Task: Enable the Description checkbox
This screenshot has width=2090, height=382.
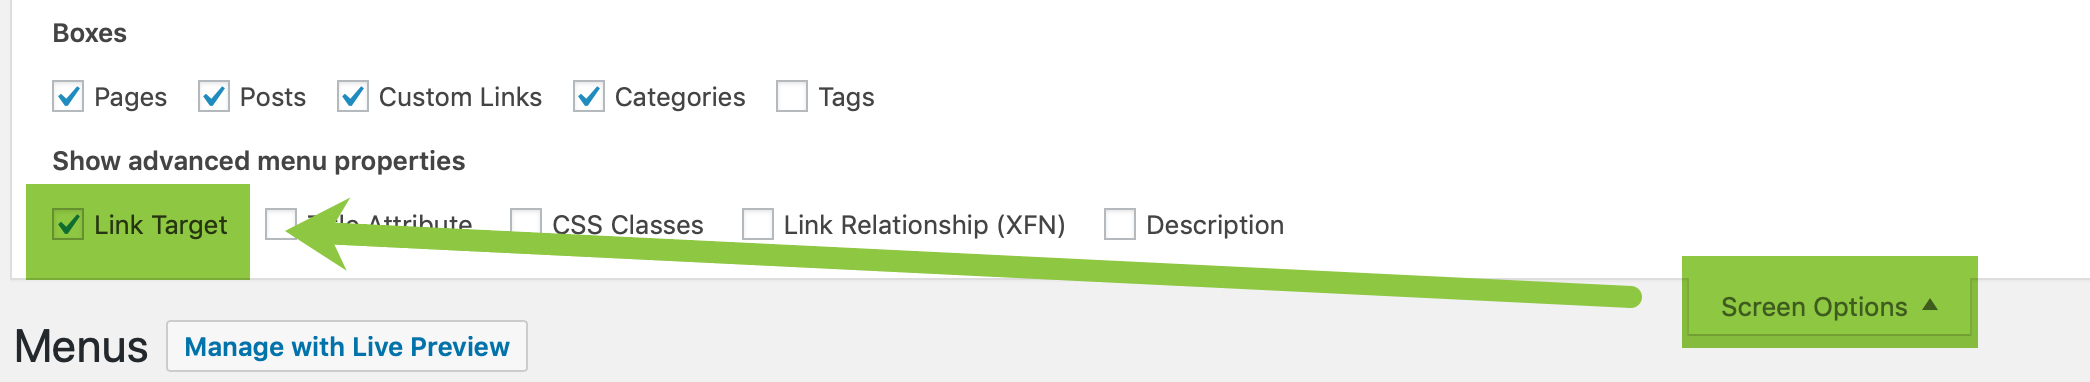Action: pos(1120,224)
